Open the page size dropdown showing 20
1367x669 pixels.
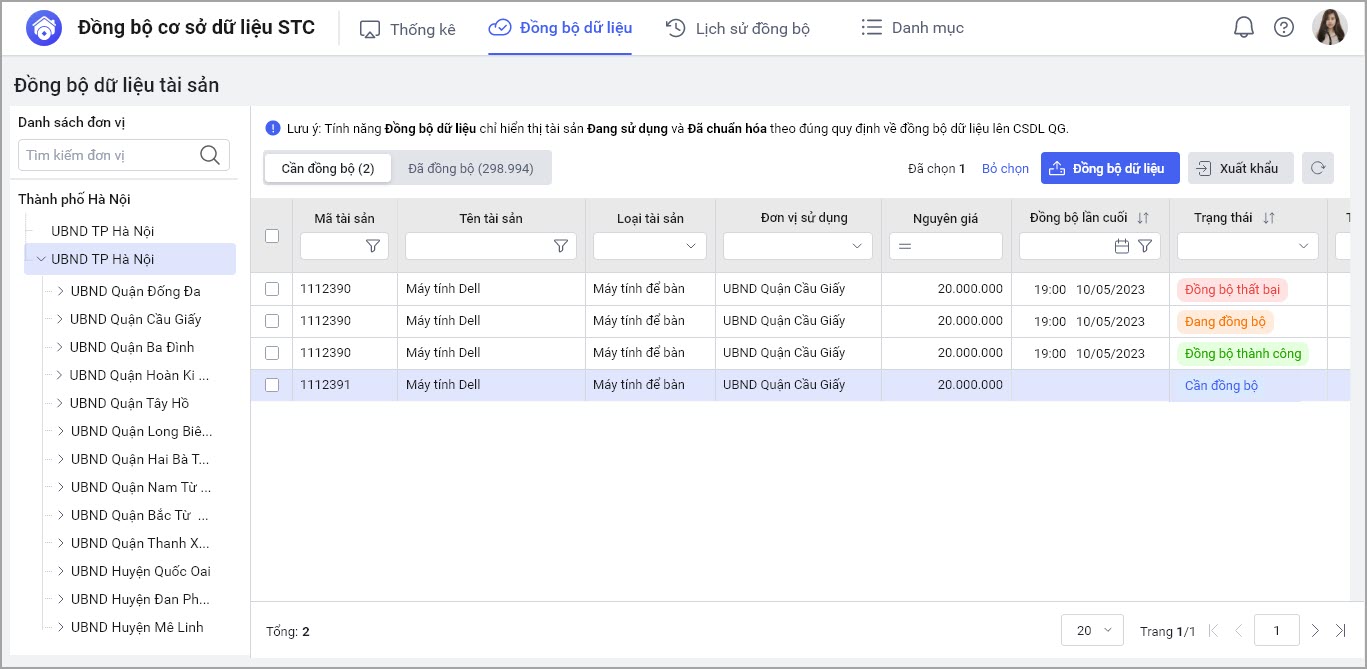(x=1092, y=631)
